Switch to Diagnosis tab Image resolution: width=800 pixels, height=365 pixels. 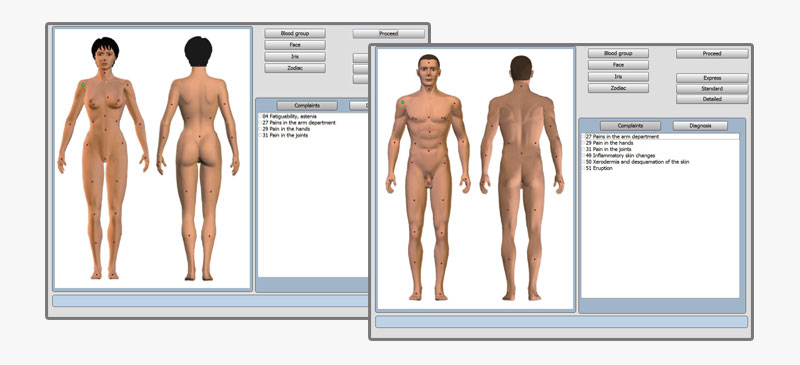click(x=700, y=126)
